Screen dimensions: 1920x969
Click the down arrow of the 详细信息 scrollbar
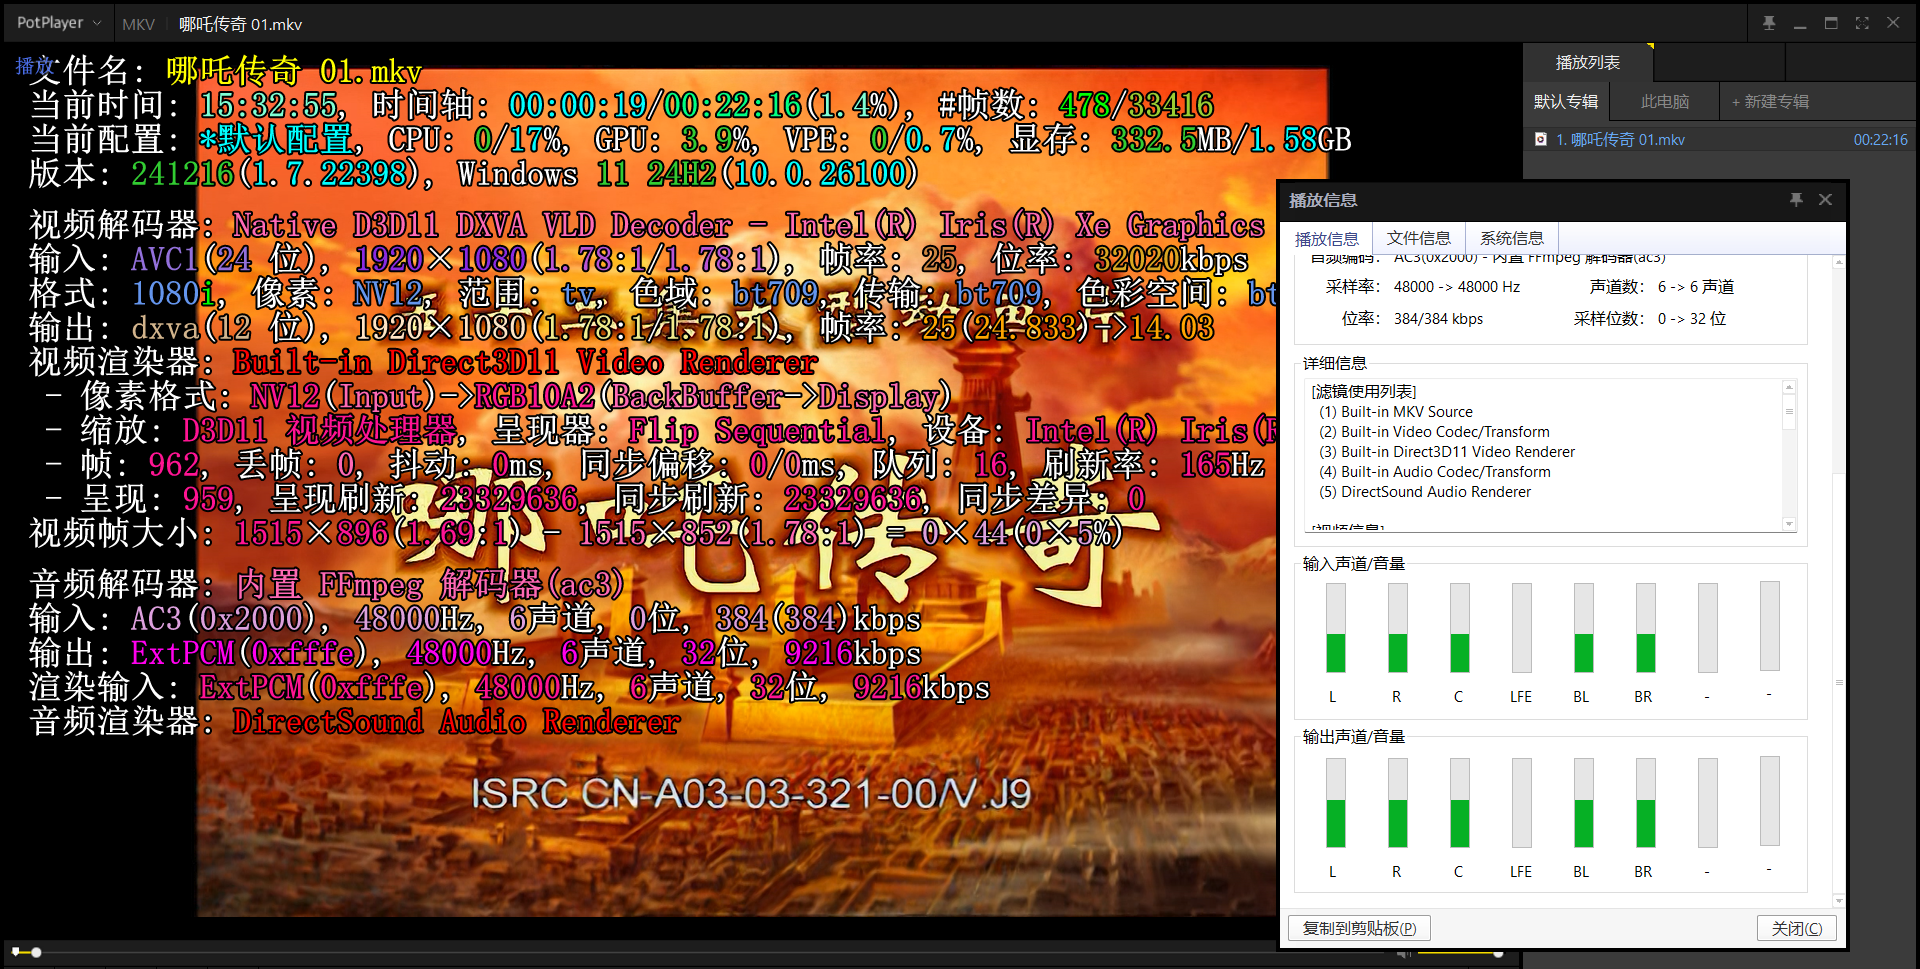tap(1789, 524)
